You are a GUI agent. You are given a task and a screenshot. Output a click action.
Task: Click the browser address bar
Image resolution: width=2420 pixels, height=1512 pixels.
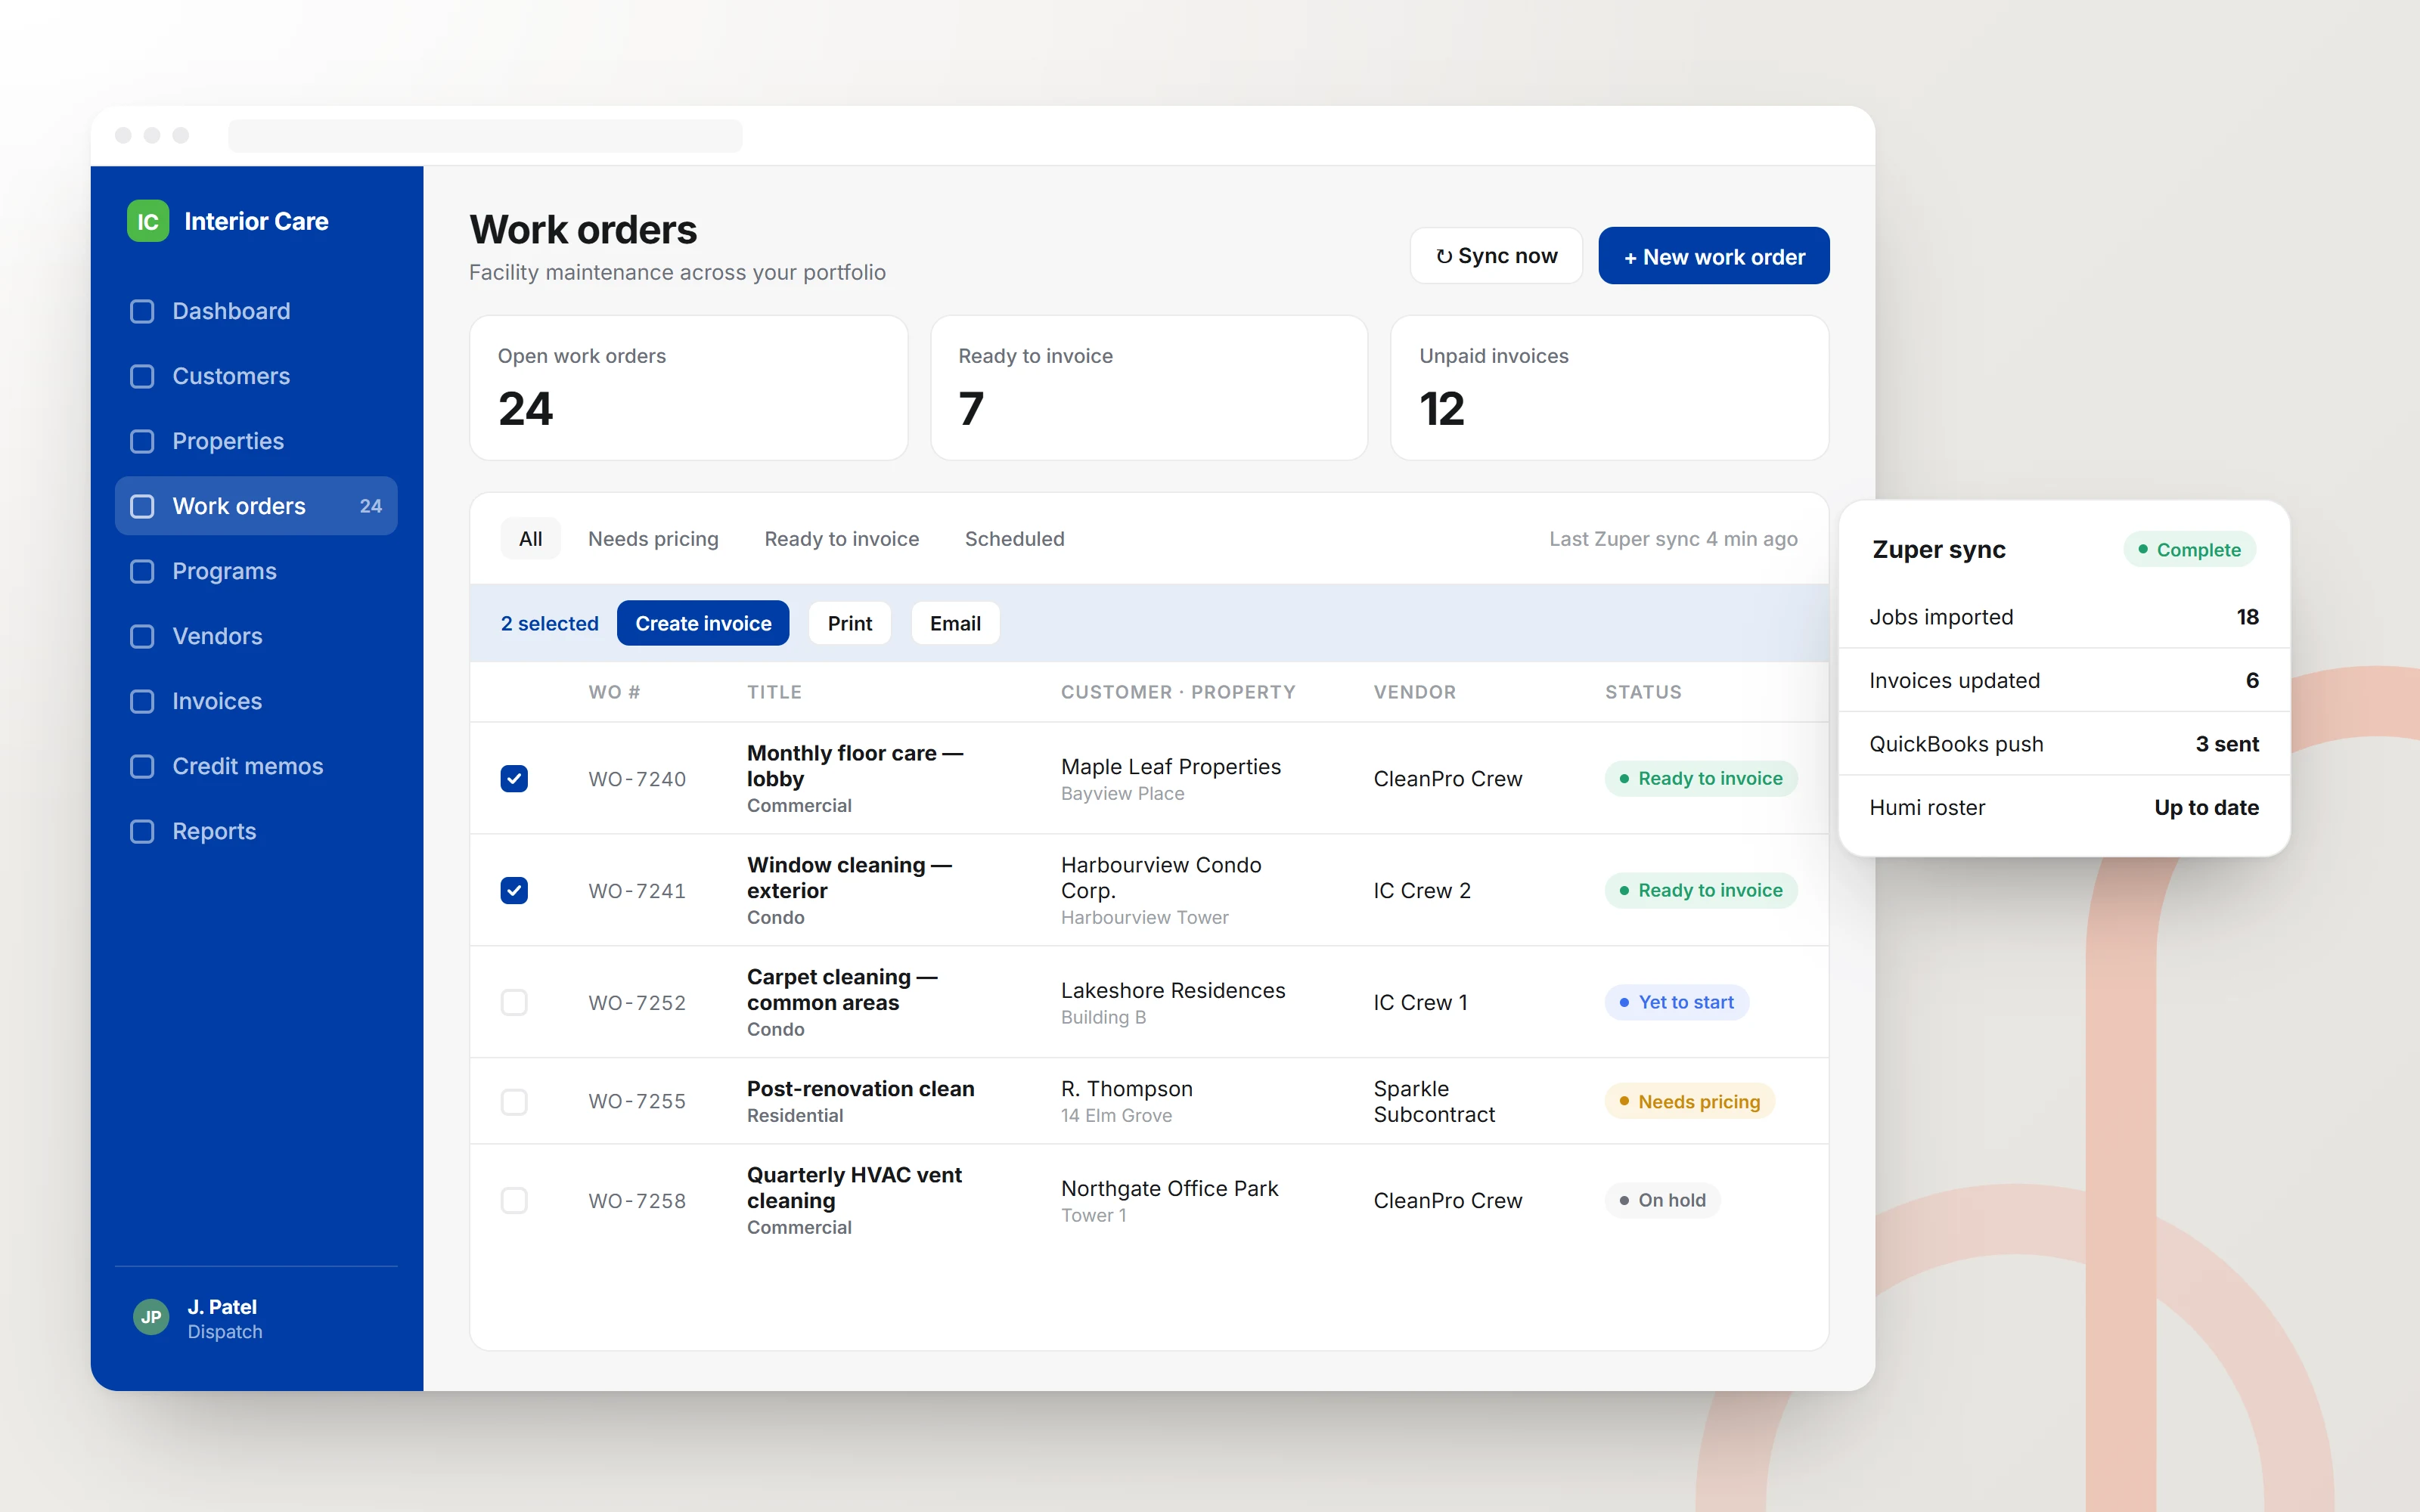(485, 135)
